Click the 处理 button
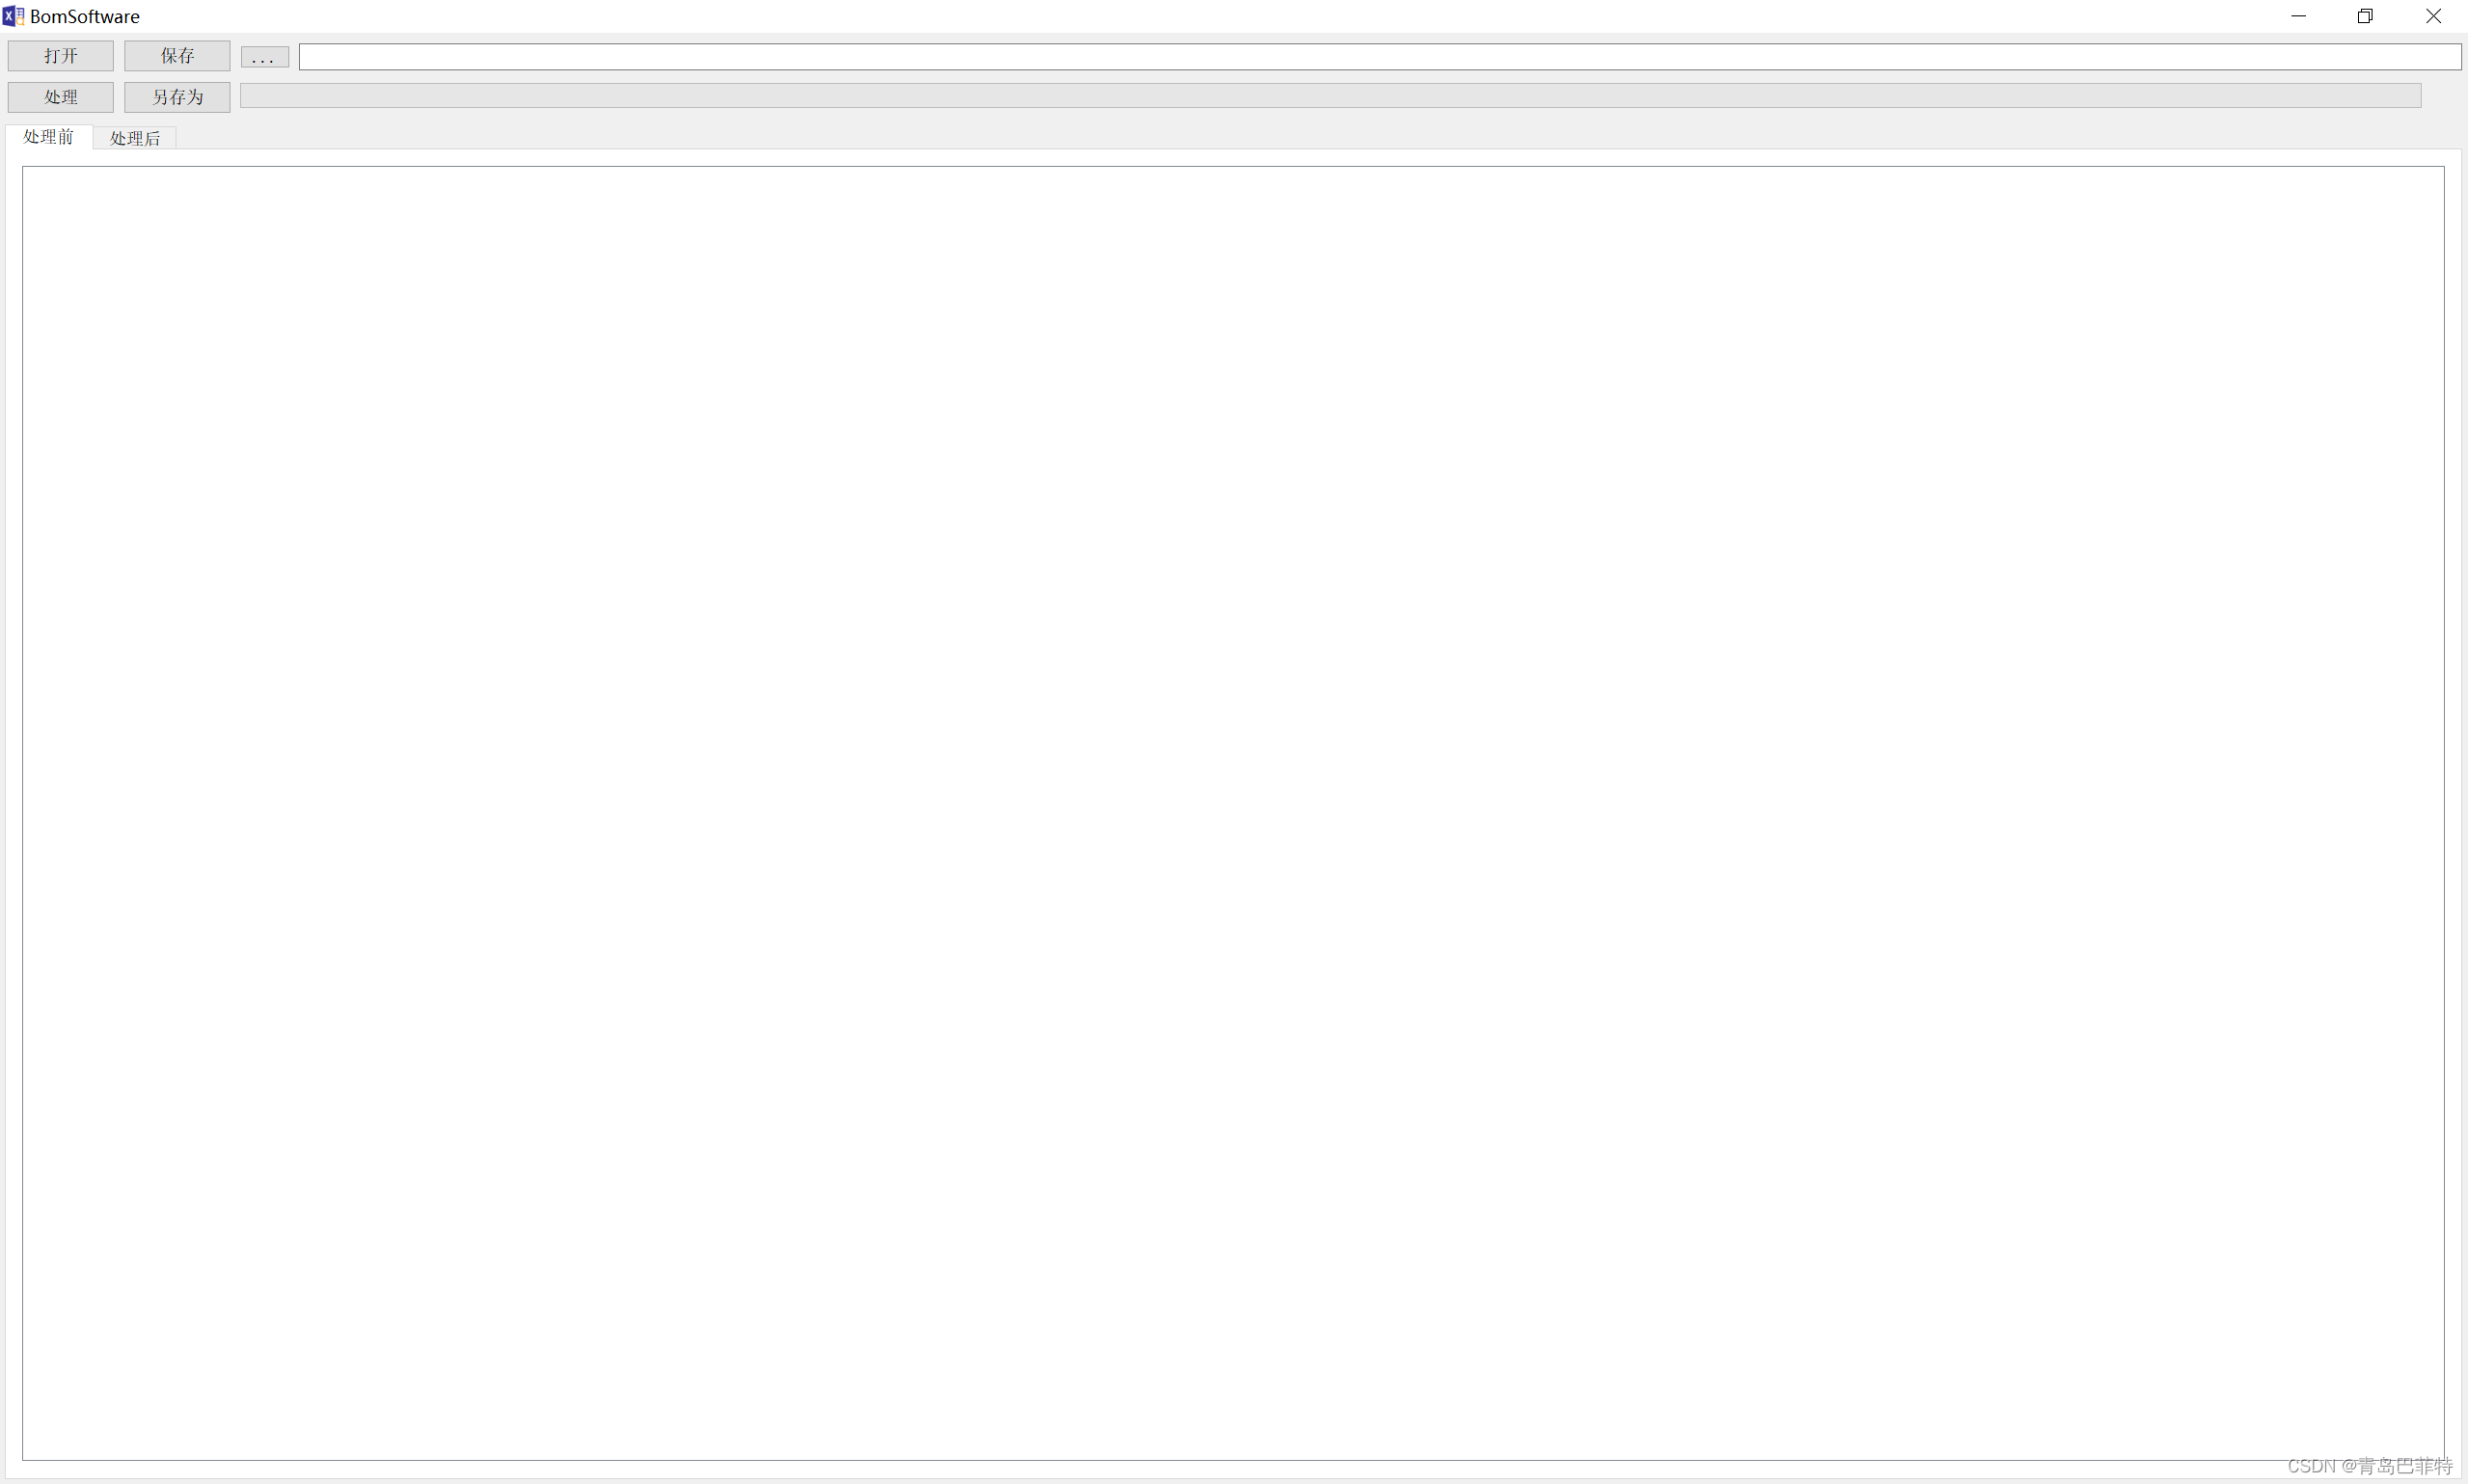Viewport: 2468px width, 1484px height. [x=61, y=97]
